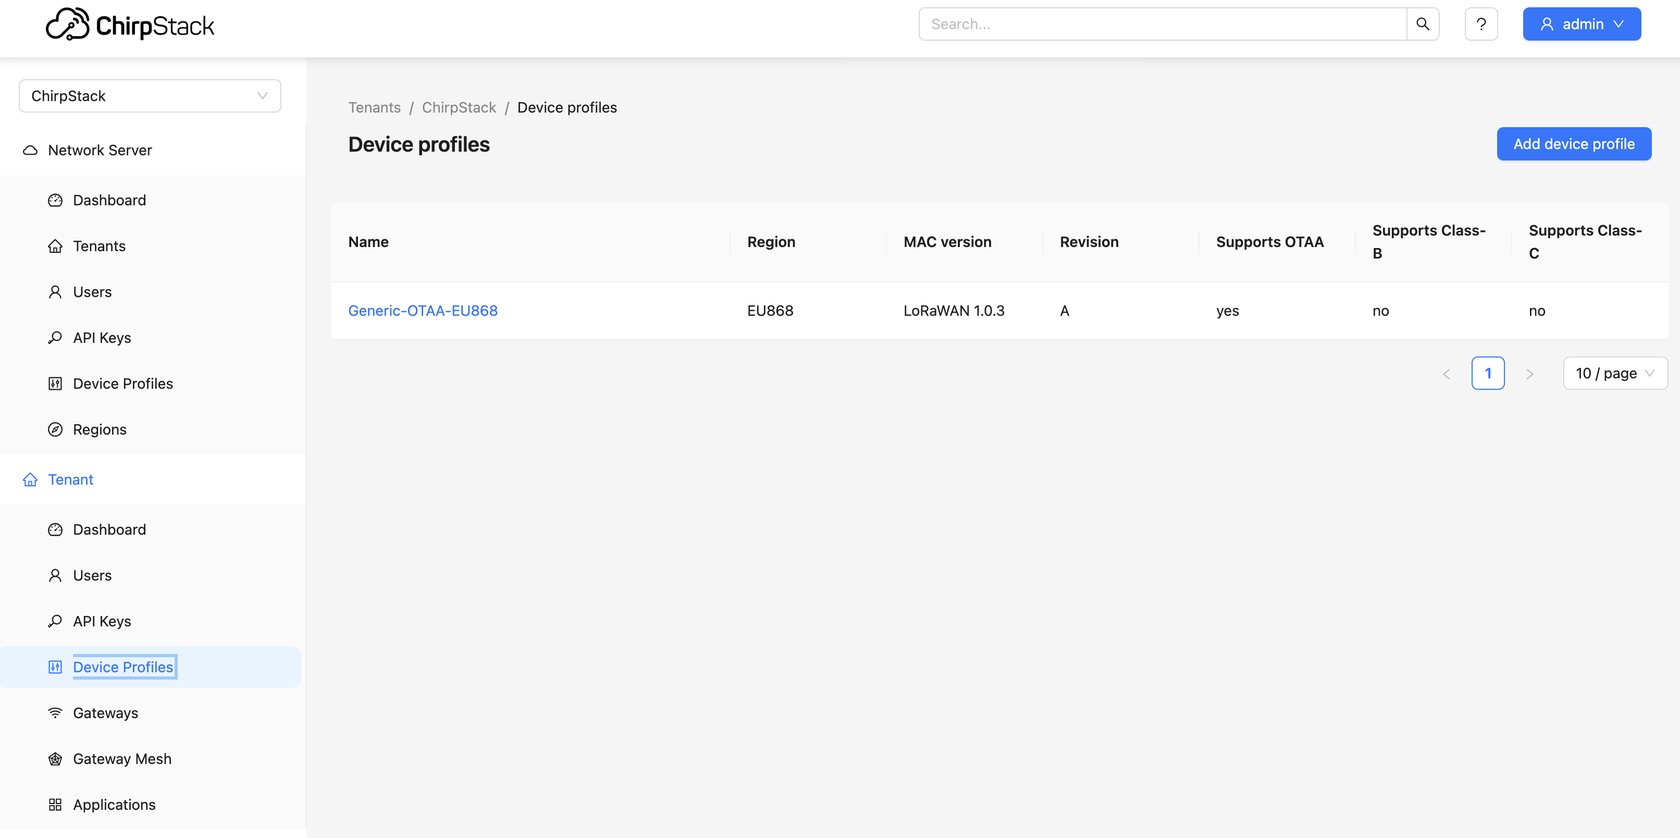Open Tenant Dashboard menu item
This screenshot has width=1680, height=838.
point(152,530)
